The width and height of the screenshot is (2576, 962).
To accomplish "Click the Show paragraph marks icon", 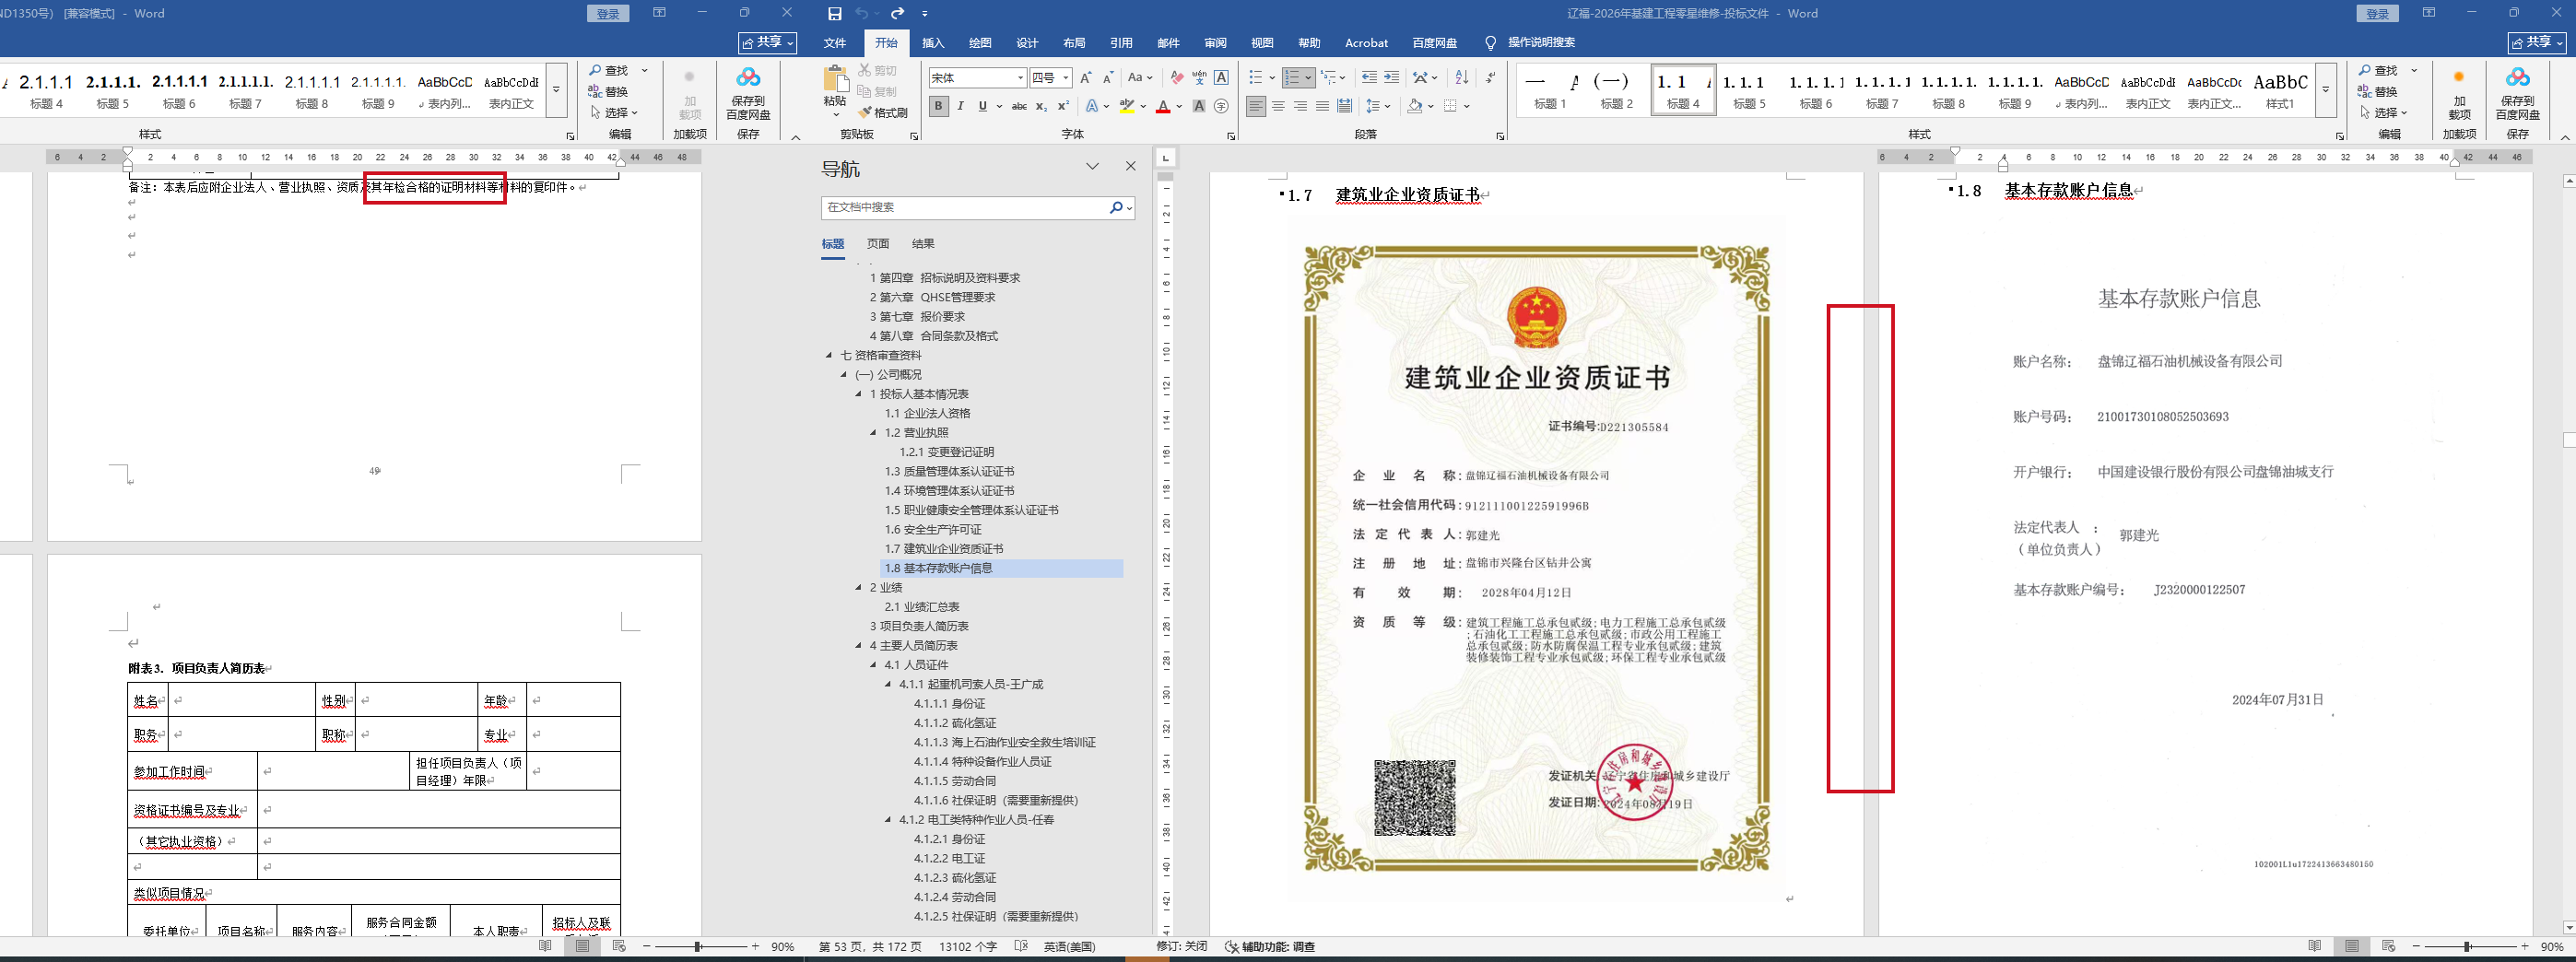I will (1490, 78).
